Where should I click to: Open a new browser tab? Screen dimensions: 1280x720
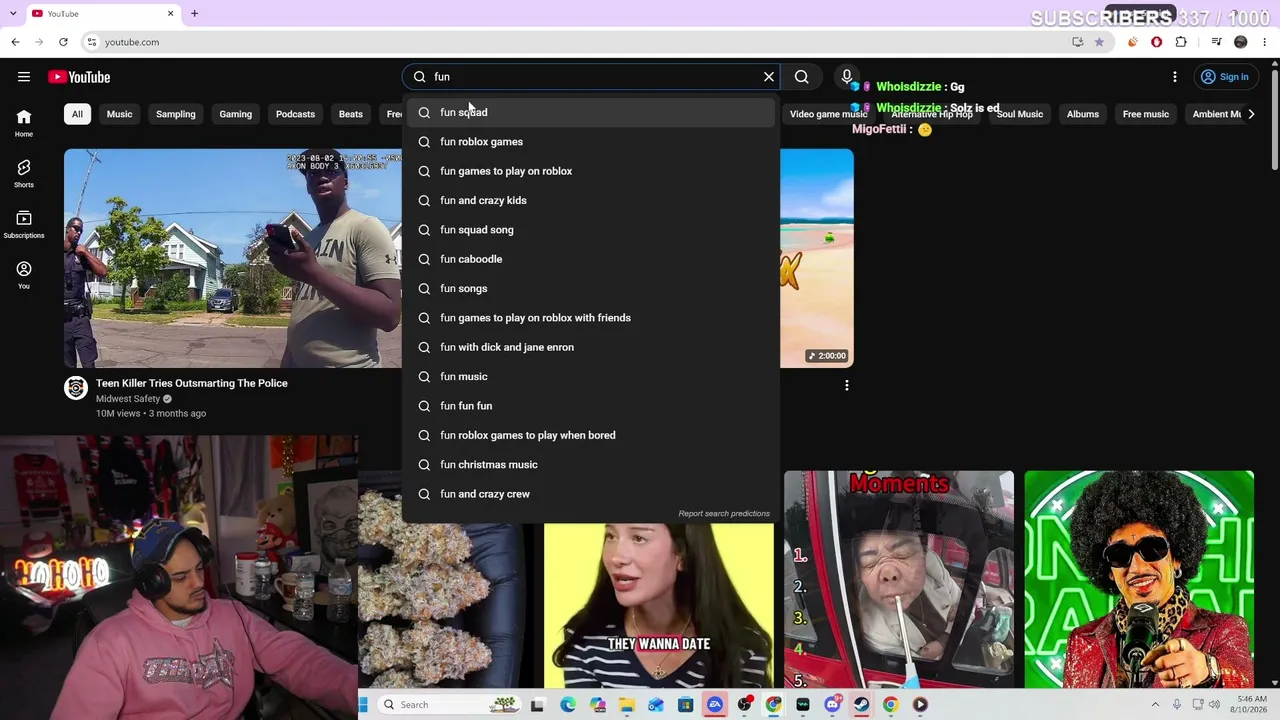(x=194, y=14)
